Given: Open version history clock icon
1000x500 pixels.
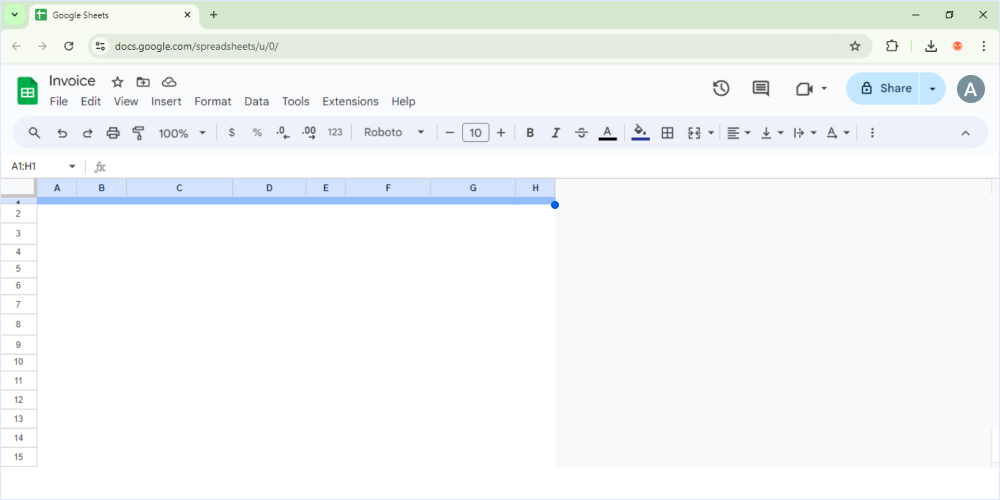Looking at the screenshot, I should [x=721, y=88].
